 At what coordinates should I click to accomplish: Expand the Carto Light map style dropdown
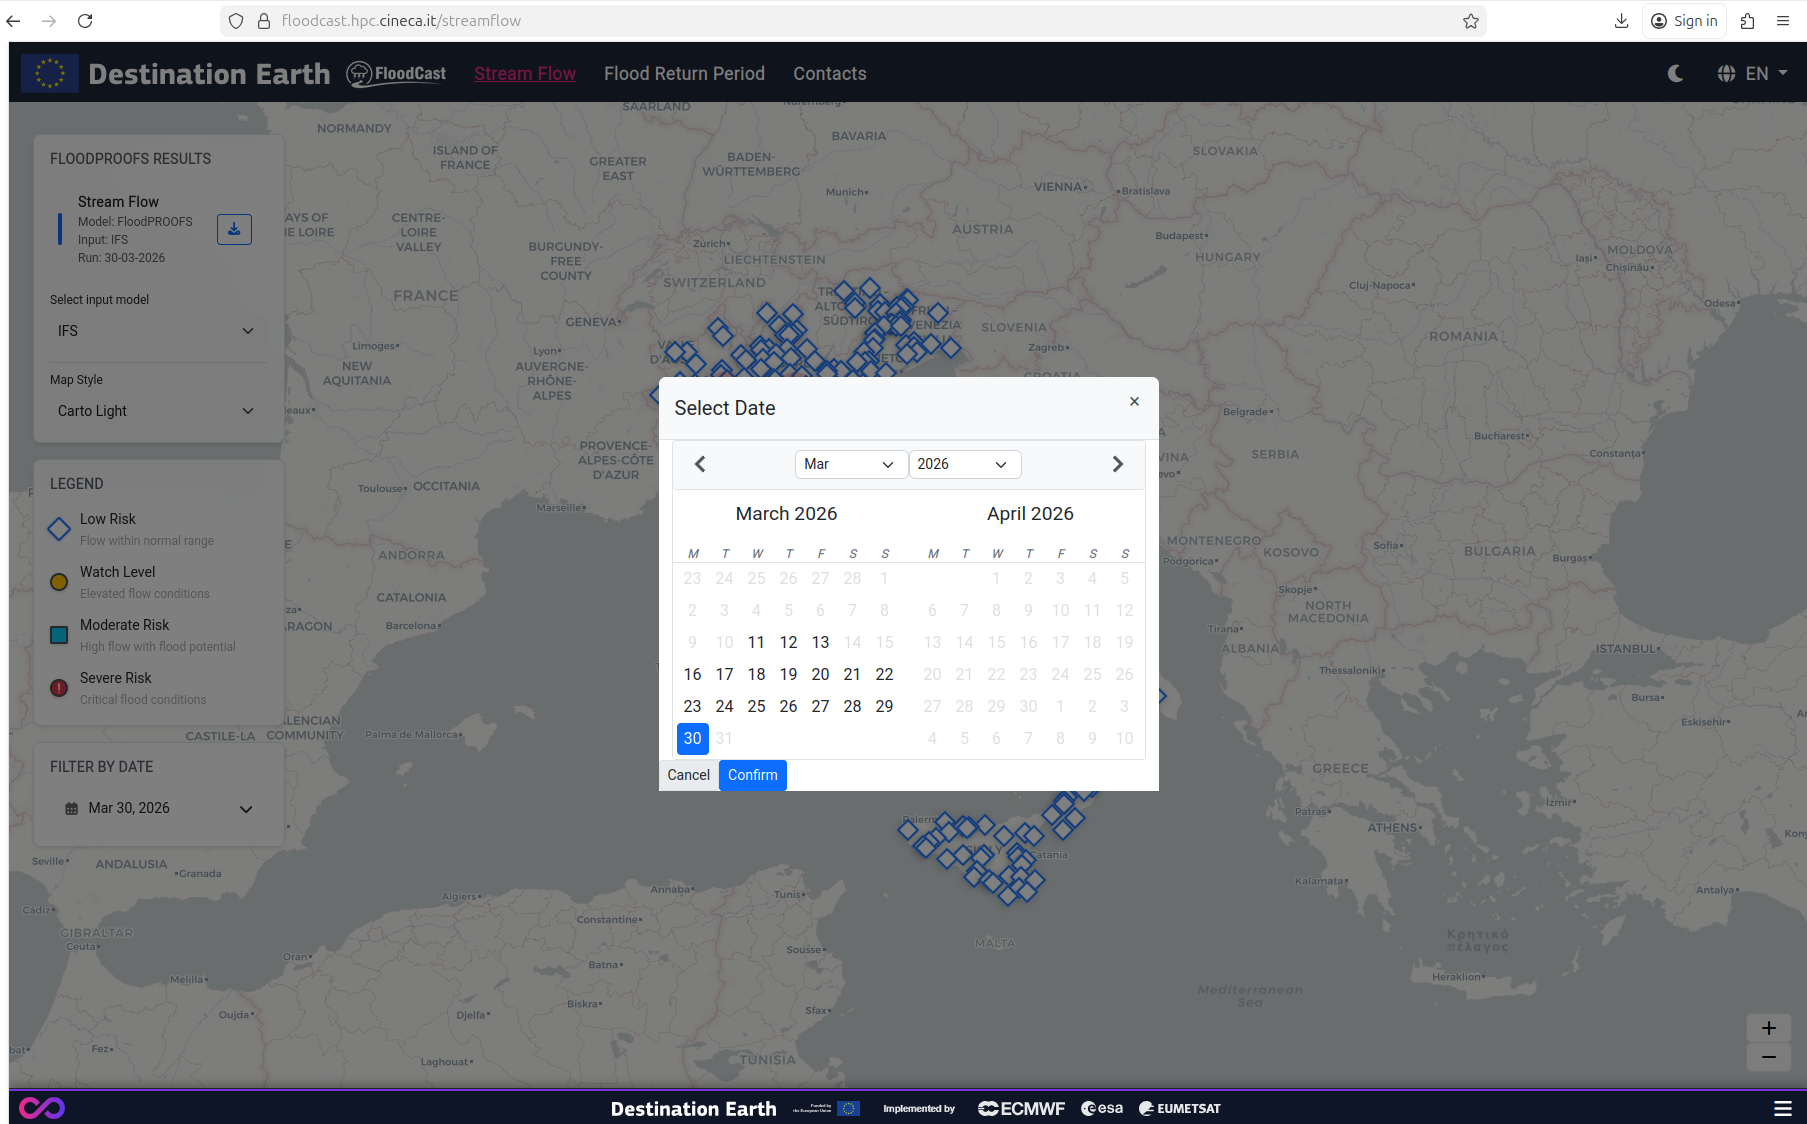coord(155,411)
